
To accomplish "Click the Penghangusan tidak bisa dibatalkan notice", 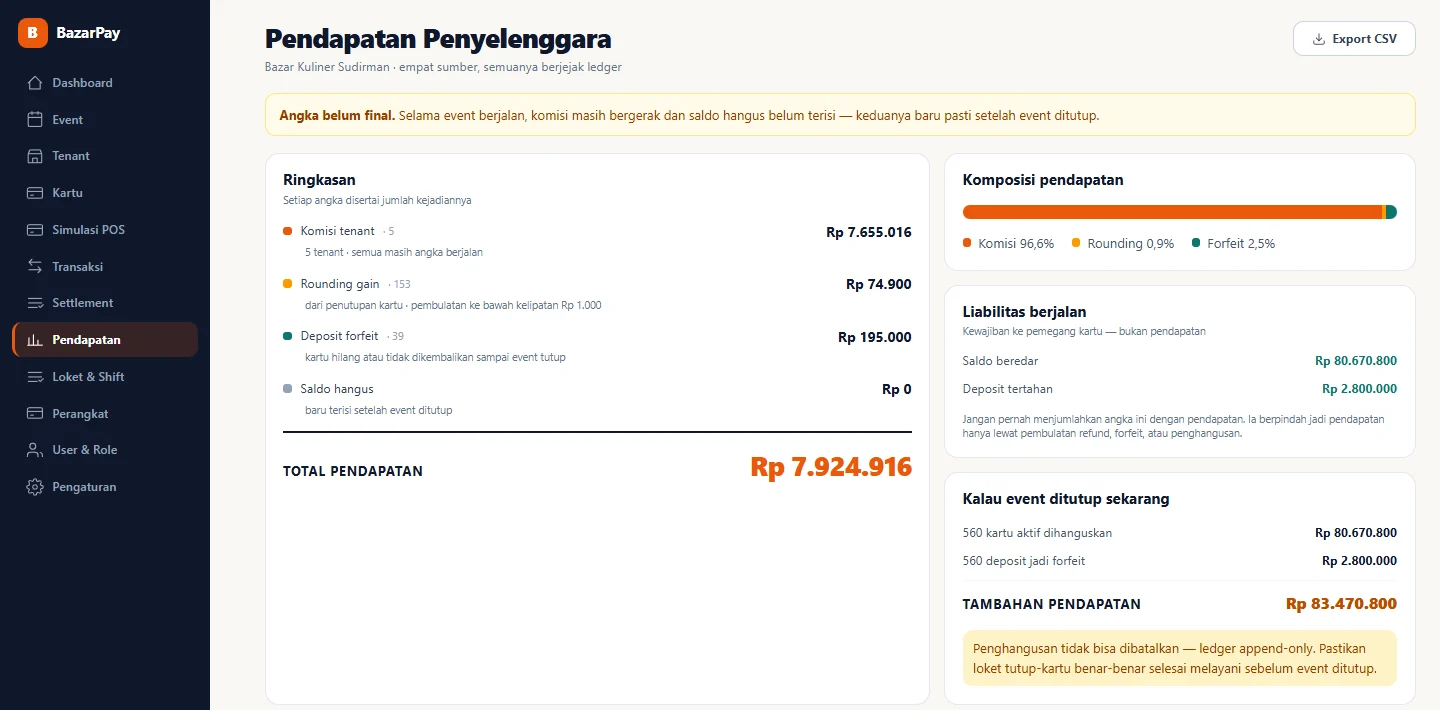I will click(1180, 658).
